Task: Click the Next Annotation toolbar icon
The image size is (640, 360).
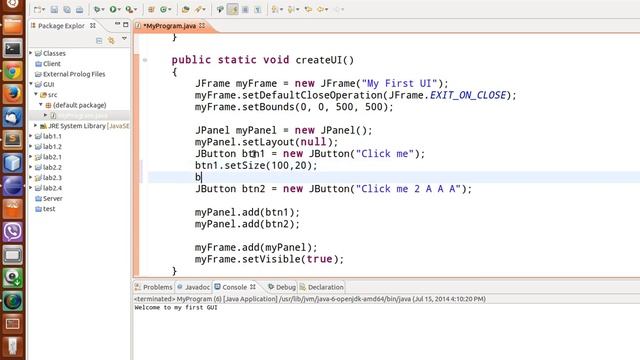Action: pyautogui.click(x=276, y=9)
